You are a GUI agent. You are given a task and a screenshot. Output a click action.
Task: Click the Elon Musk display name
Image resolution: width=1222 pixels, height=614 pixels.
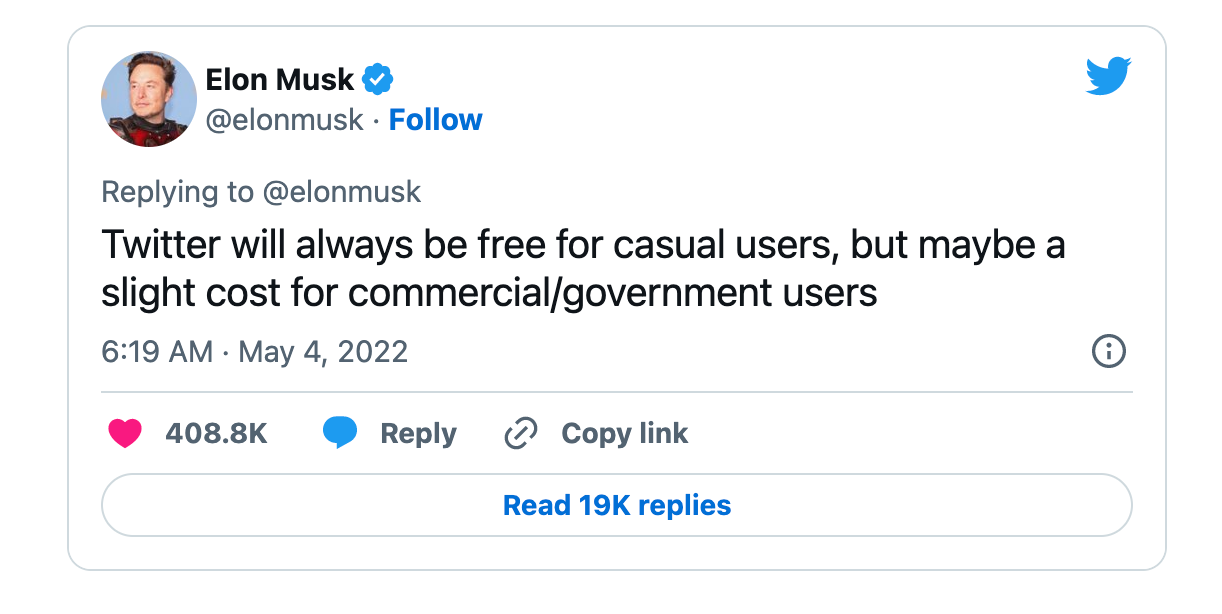(280, 78)
